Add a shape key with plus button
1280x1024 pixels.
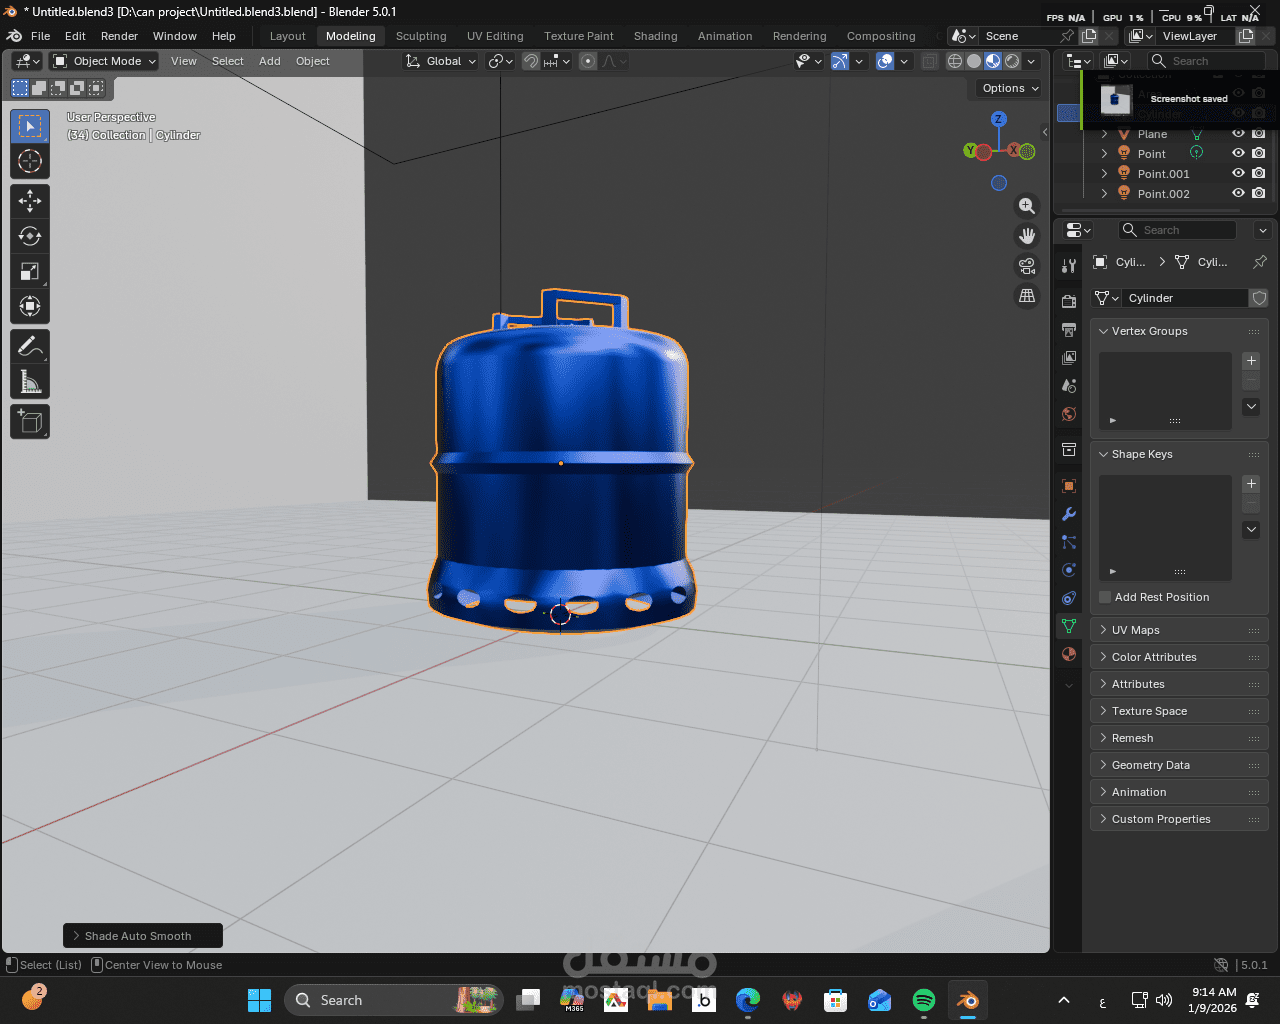tap(1251, 483)
